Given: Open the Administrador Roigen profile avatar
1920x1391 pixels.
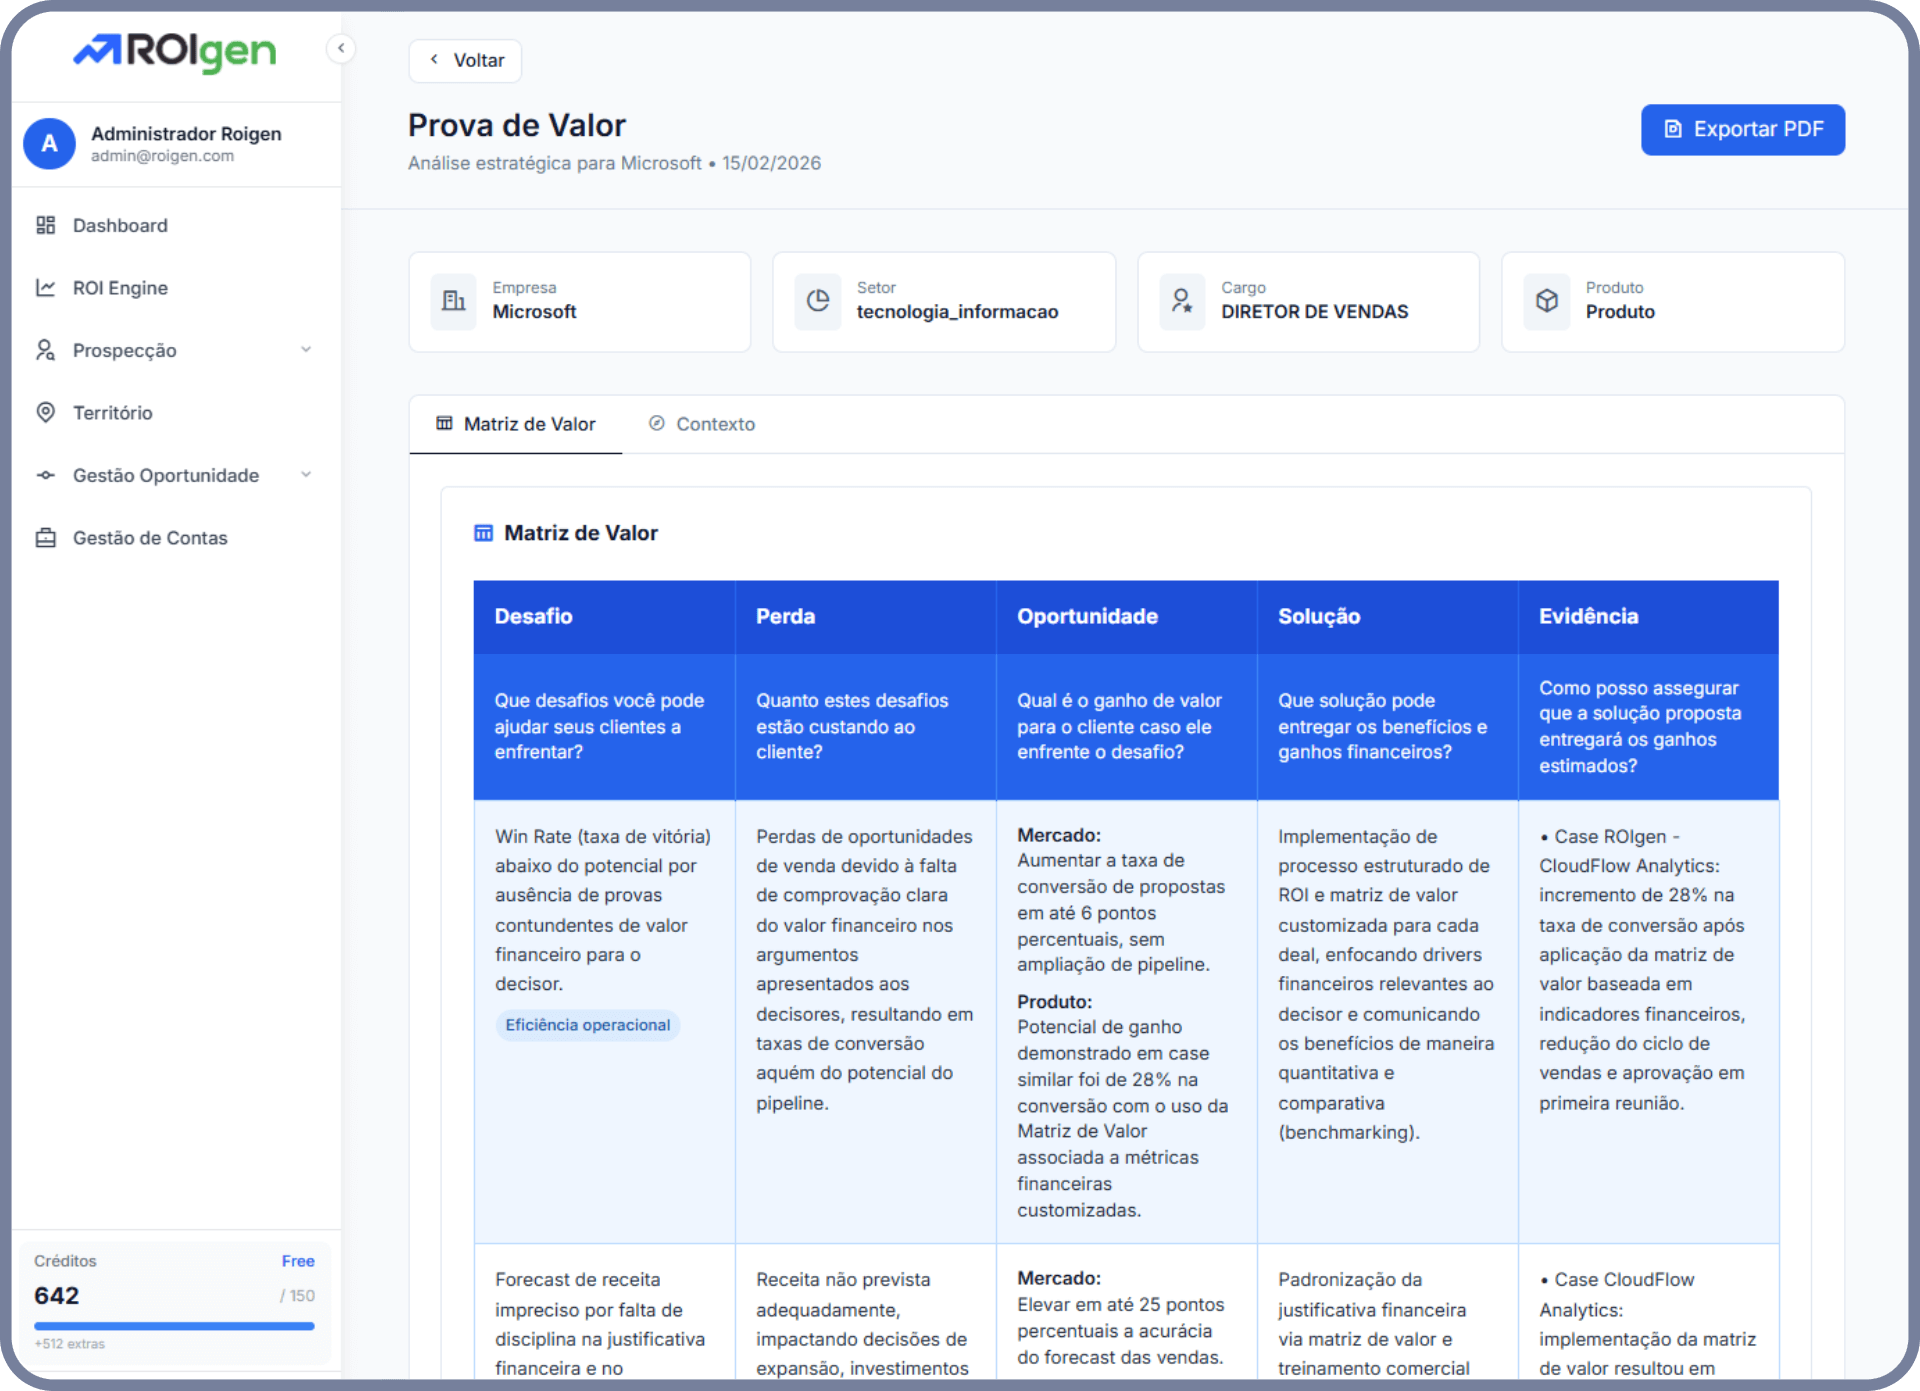Looking at the screenshot, I should [49, 144].
